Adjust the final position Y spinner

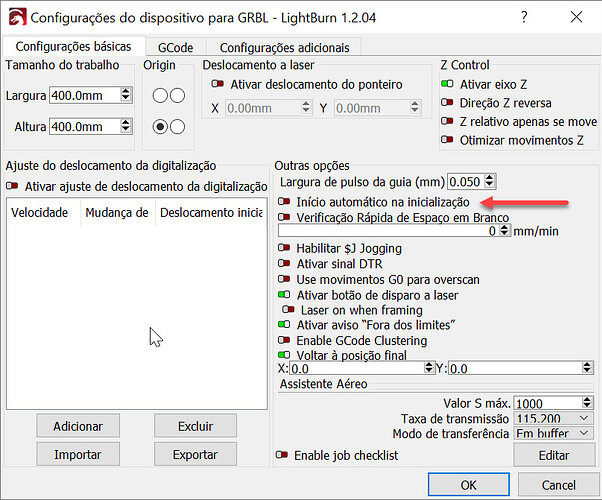587,368
